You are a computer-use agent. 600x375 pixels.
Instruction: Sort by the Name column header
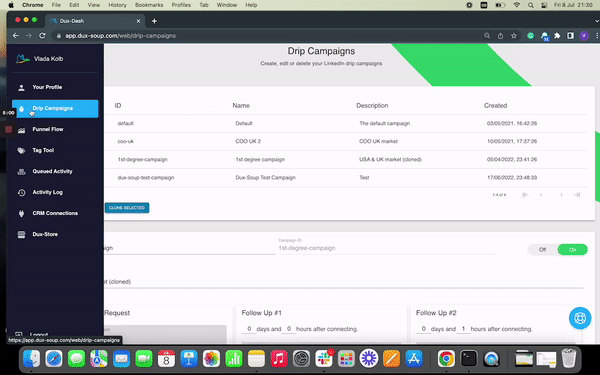(x=241, y=106)
